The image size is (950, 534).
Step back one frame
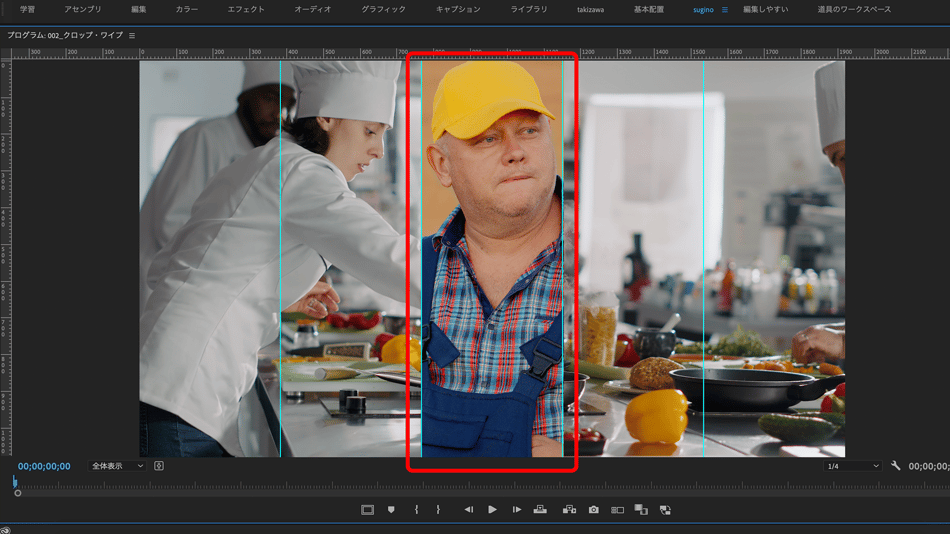(x=468, y=510)
